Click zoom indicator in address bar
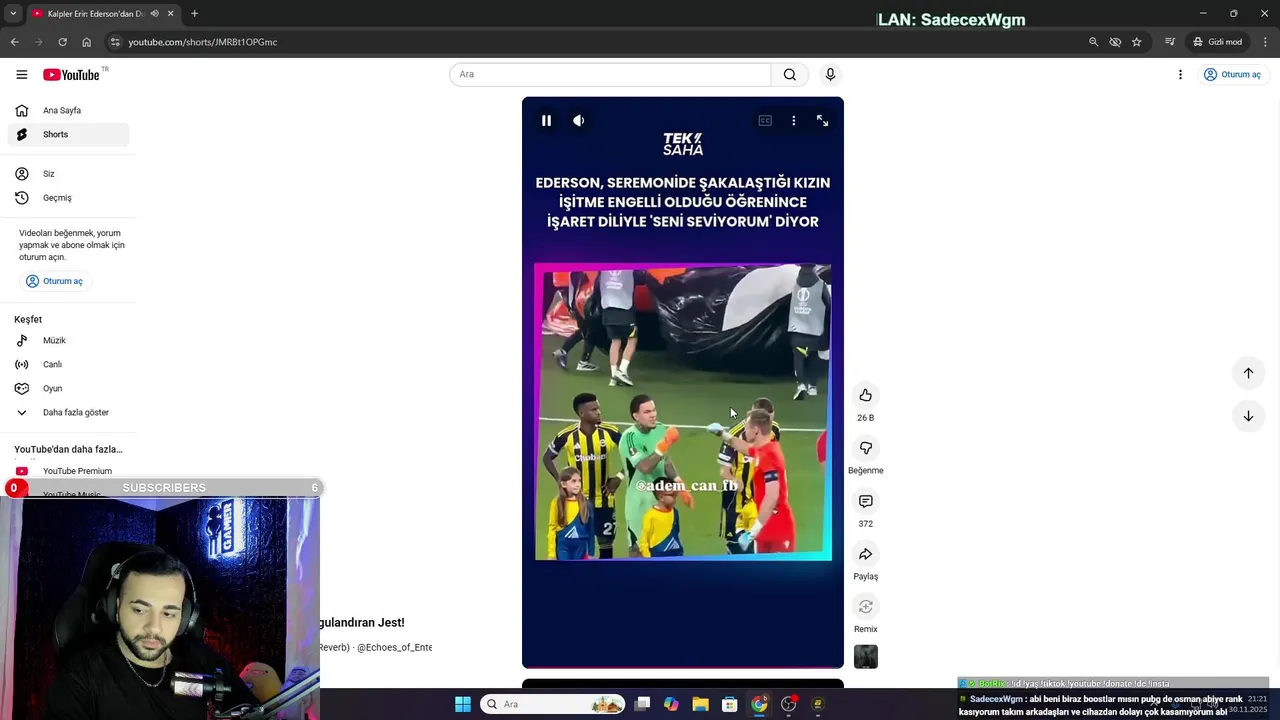The width and height of the screenshot is (1280, 720). pos(1093,42)
